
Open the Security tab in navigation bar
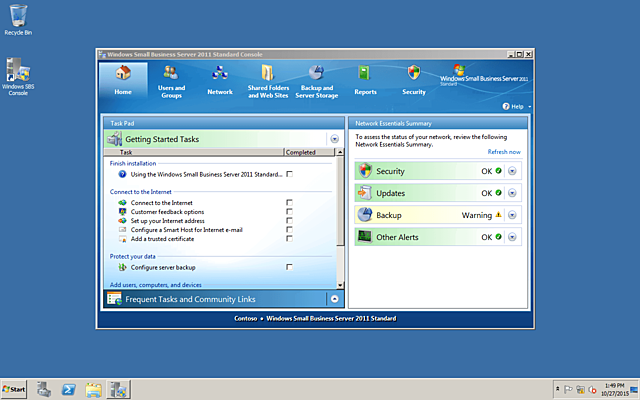[x=414, y=81]
